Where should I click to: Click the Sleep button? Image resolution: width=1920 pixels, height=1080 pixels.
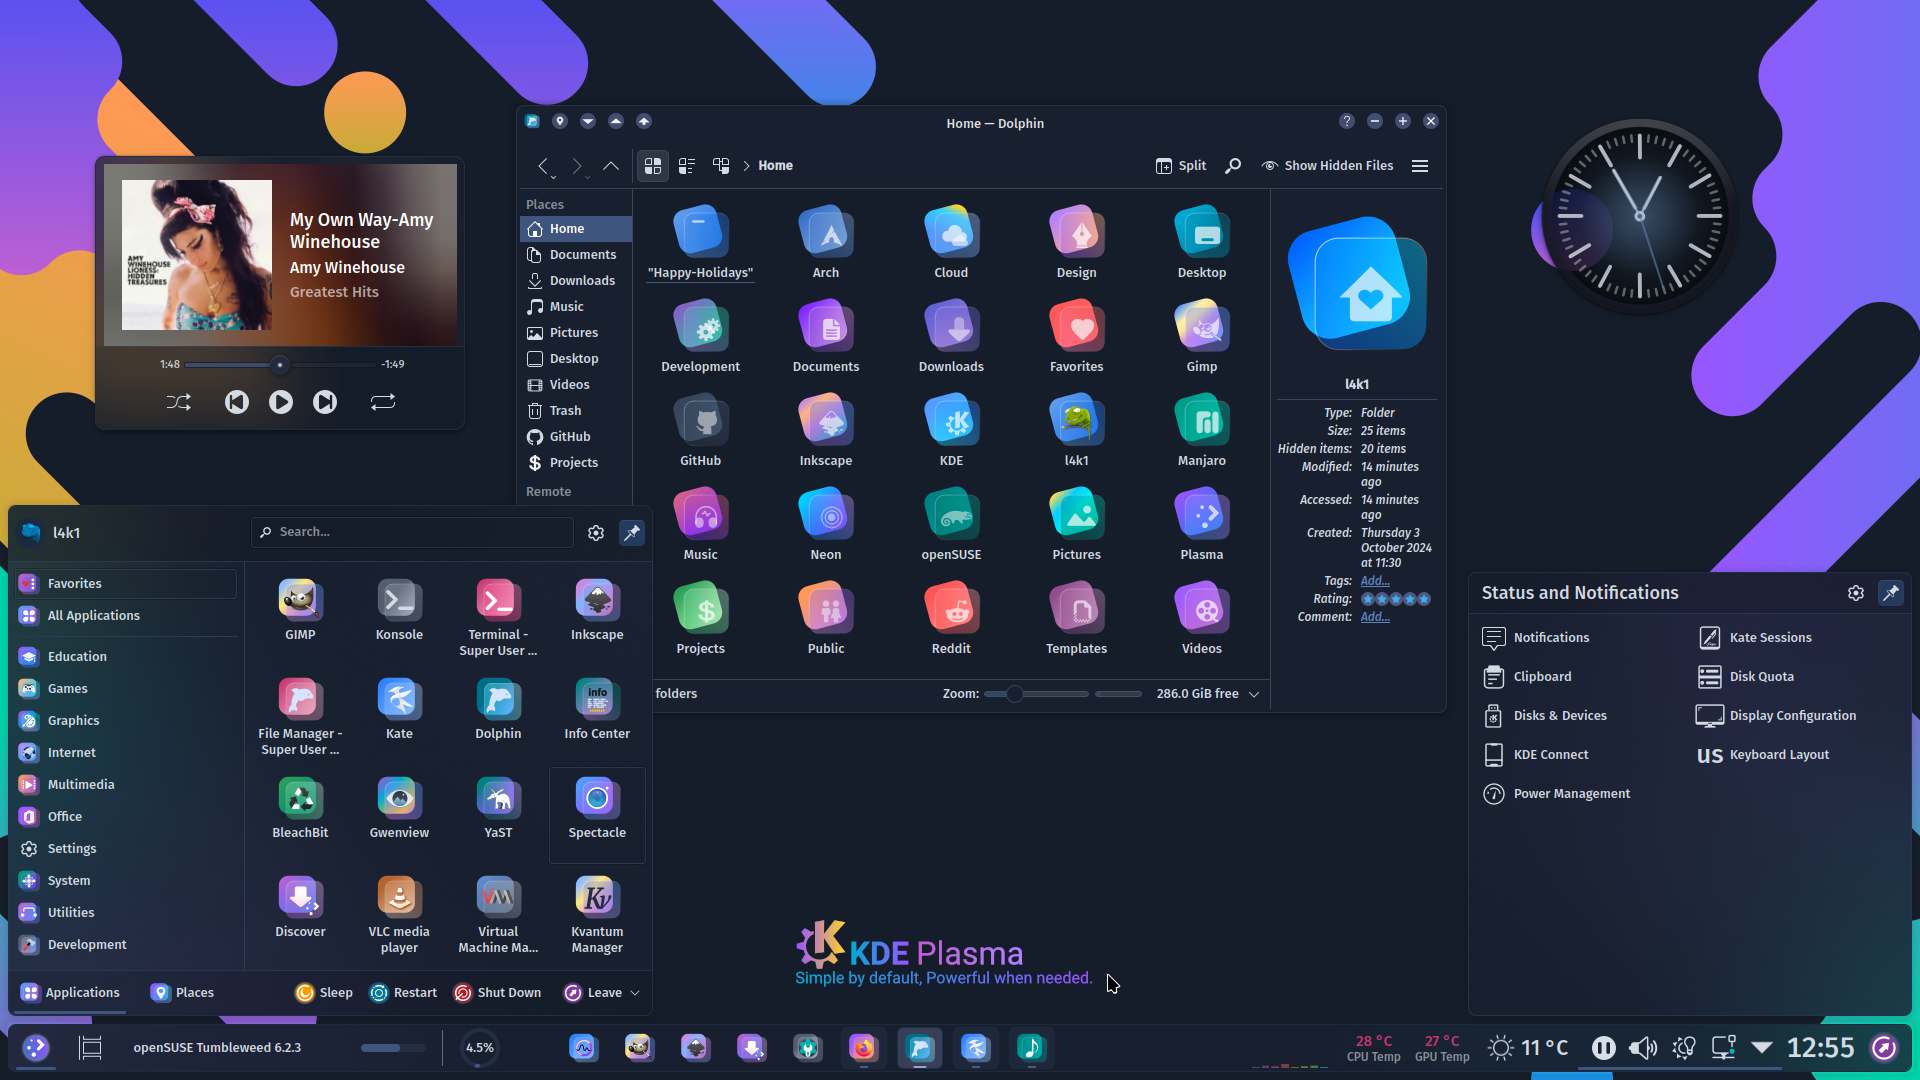tap(324, 993)
